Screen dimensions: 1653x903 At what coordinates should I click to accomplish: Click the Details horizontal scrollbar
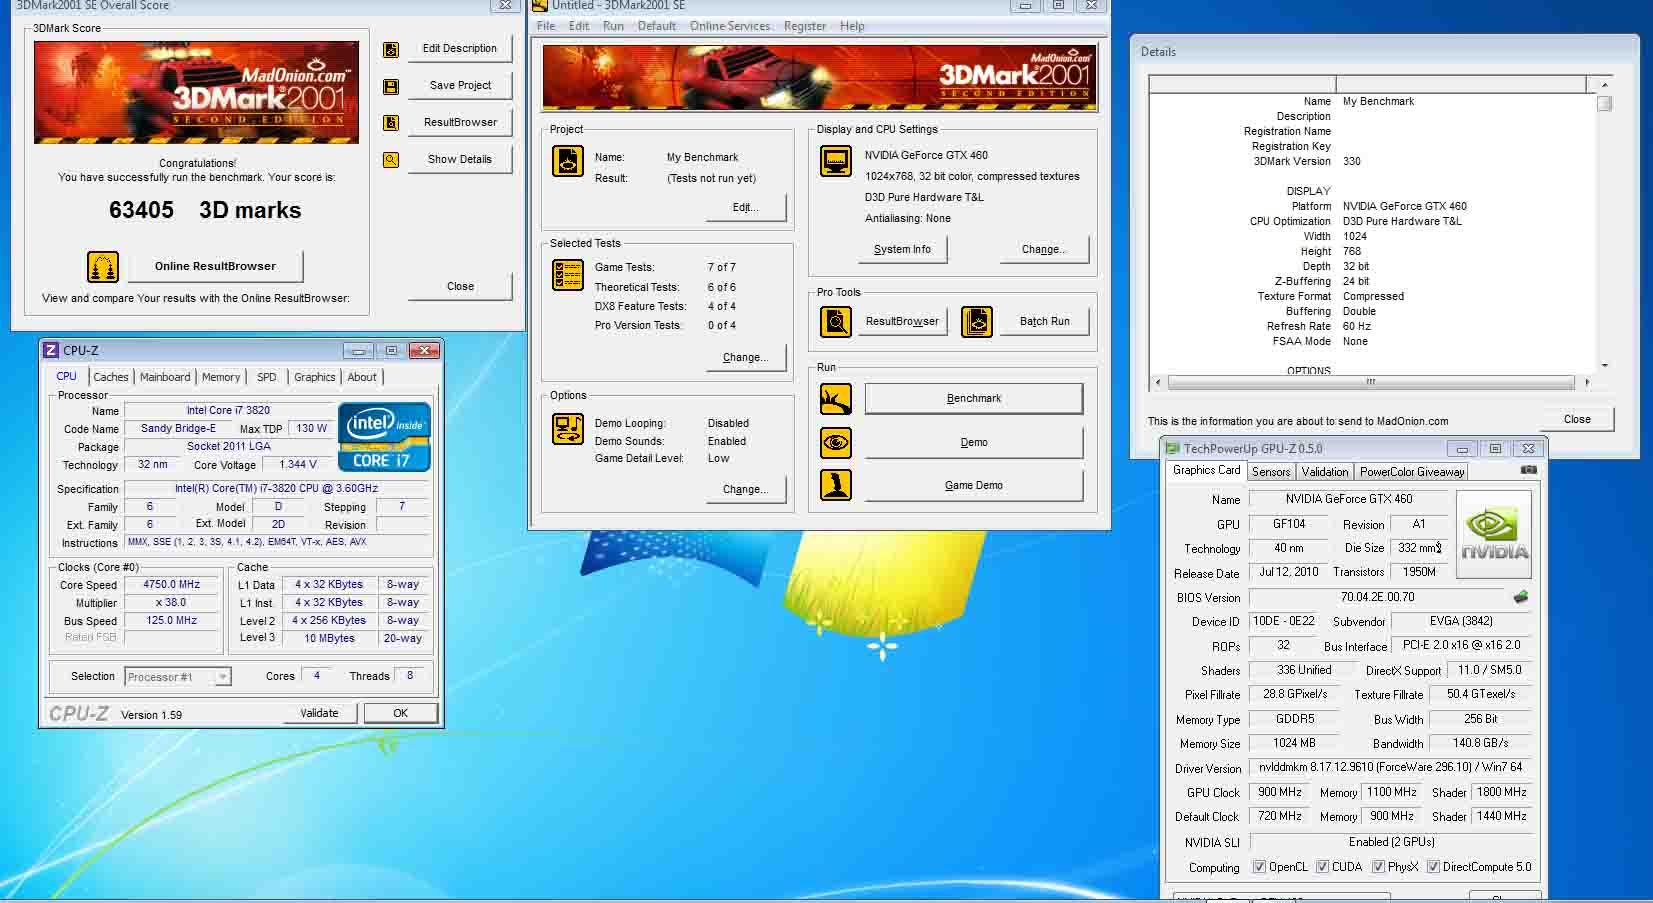point(1370,382)
